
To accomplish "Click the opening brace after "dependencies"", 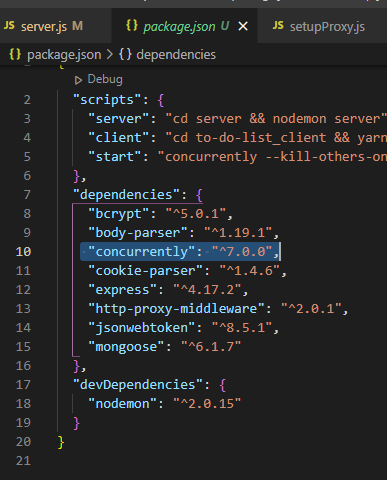I will click(x=199, y=195).
